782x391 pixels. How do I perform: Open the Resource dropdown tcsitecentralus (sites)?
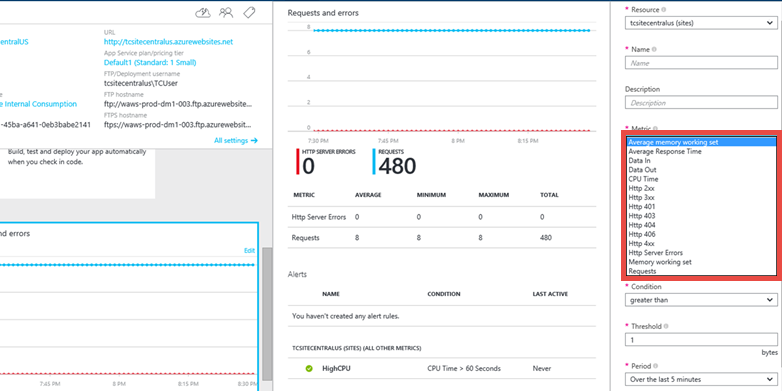[701, 23]
